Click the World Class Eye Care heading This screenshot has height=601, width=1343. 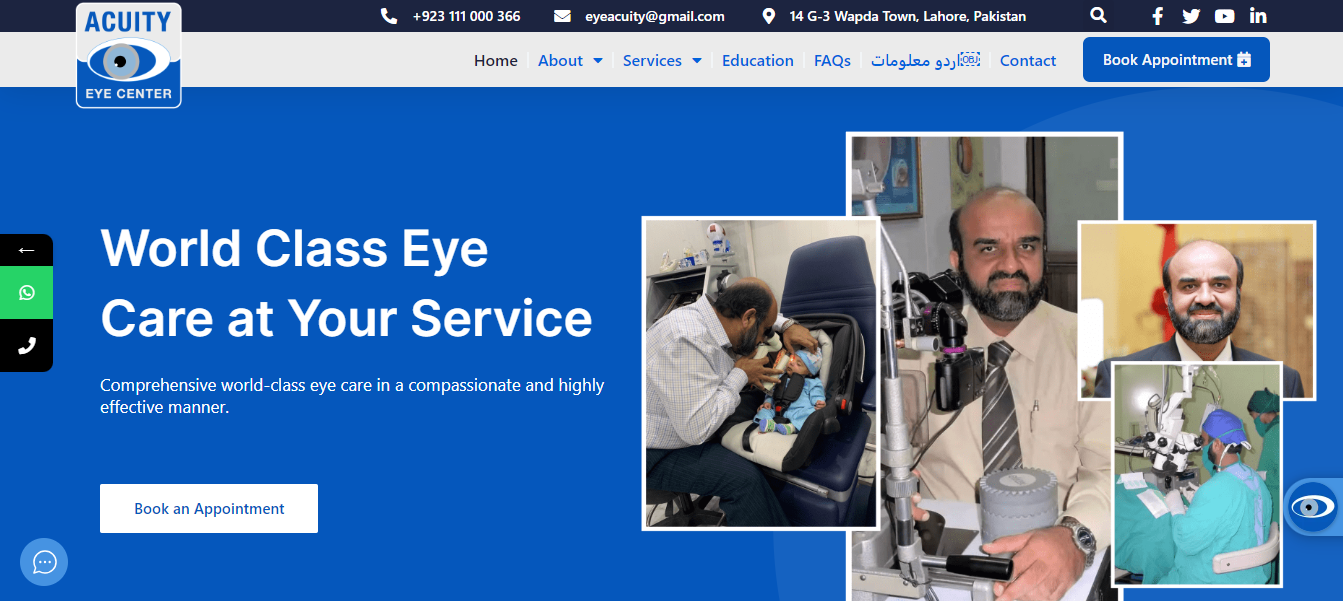[347, 283]
